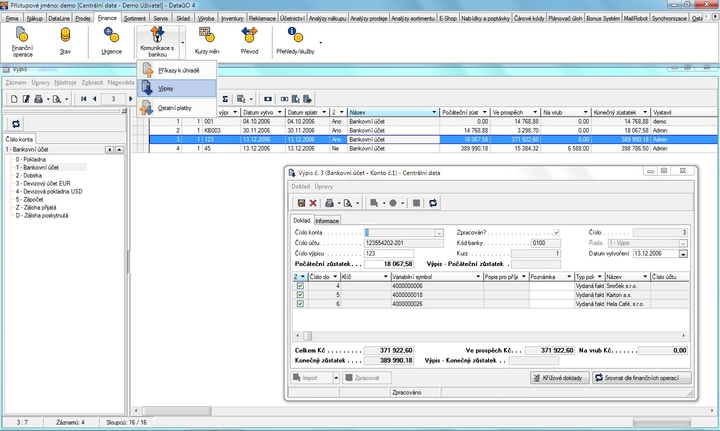This screenshot has height=431, width=720.
Task: Click the Křížové doklady button
Action: pos(560,378)
